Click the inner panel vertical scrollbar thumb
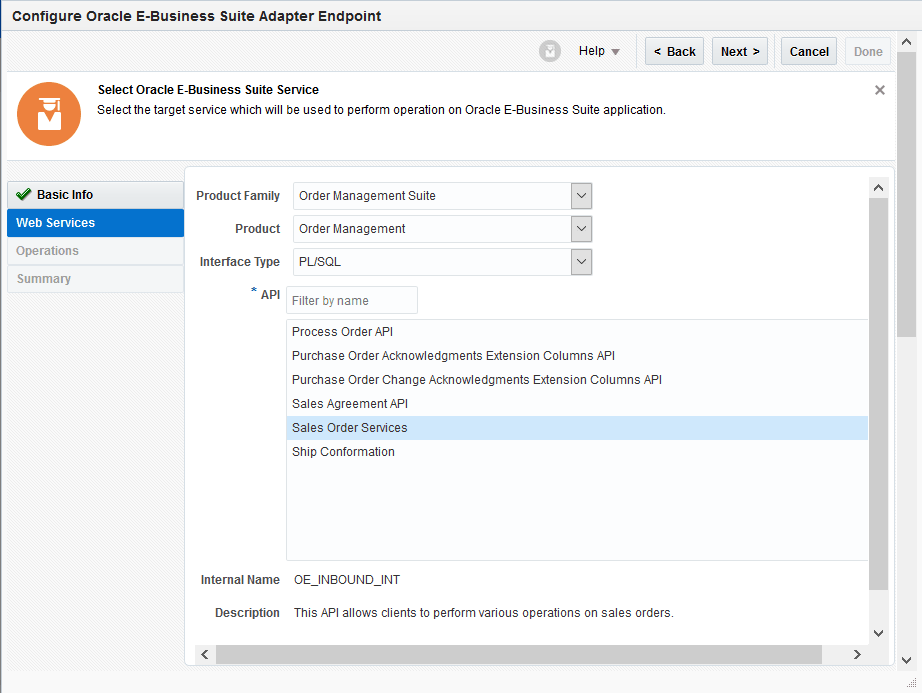Screen dimensions: 922x693 (x=878, y=394)
